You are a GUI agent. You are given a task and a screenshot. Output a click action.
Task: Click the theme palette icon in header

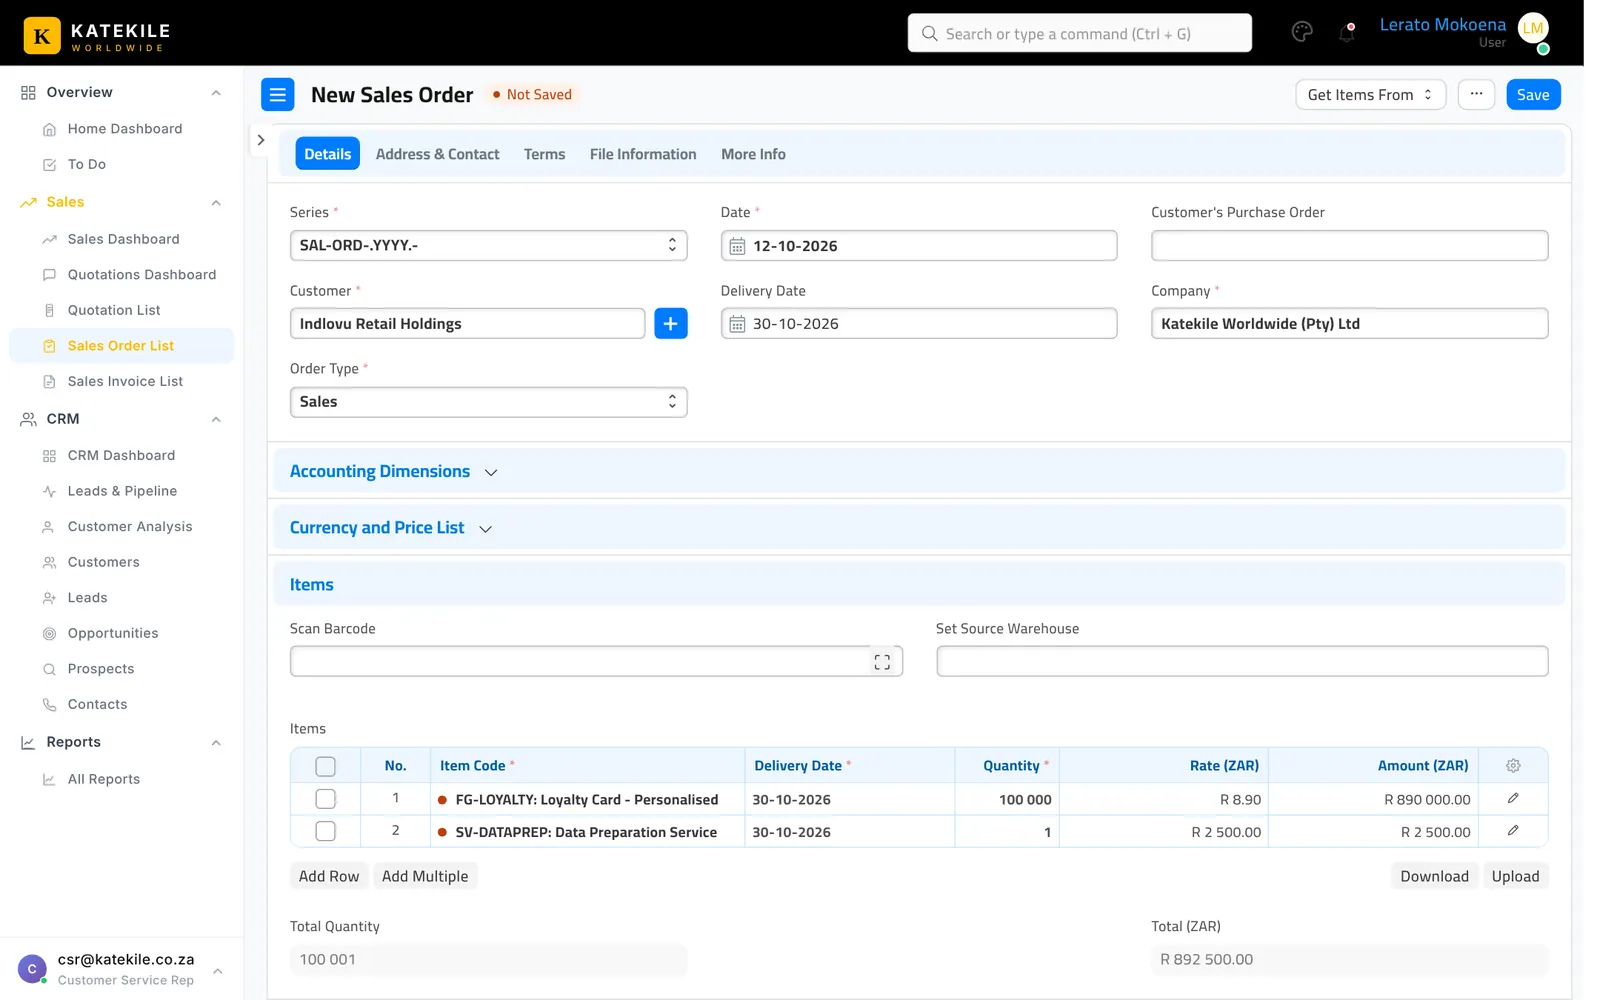[x=1302, y=32]
